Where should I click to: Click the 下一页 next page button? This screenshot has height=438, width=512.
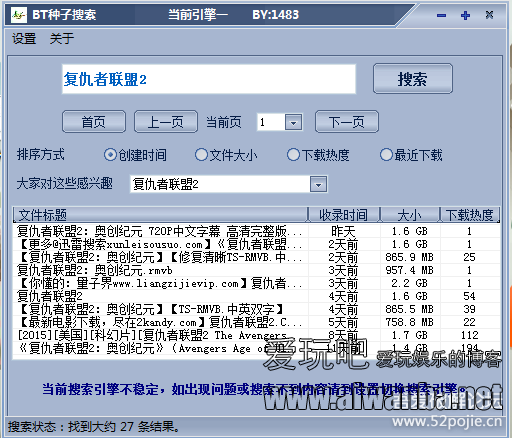pos(347,122)
